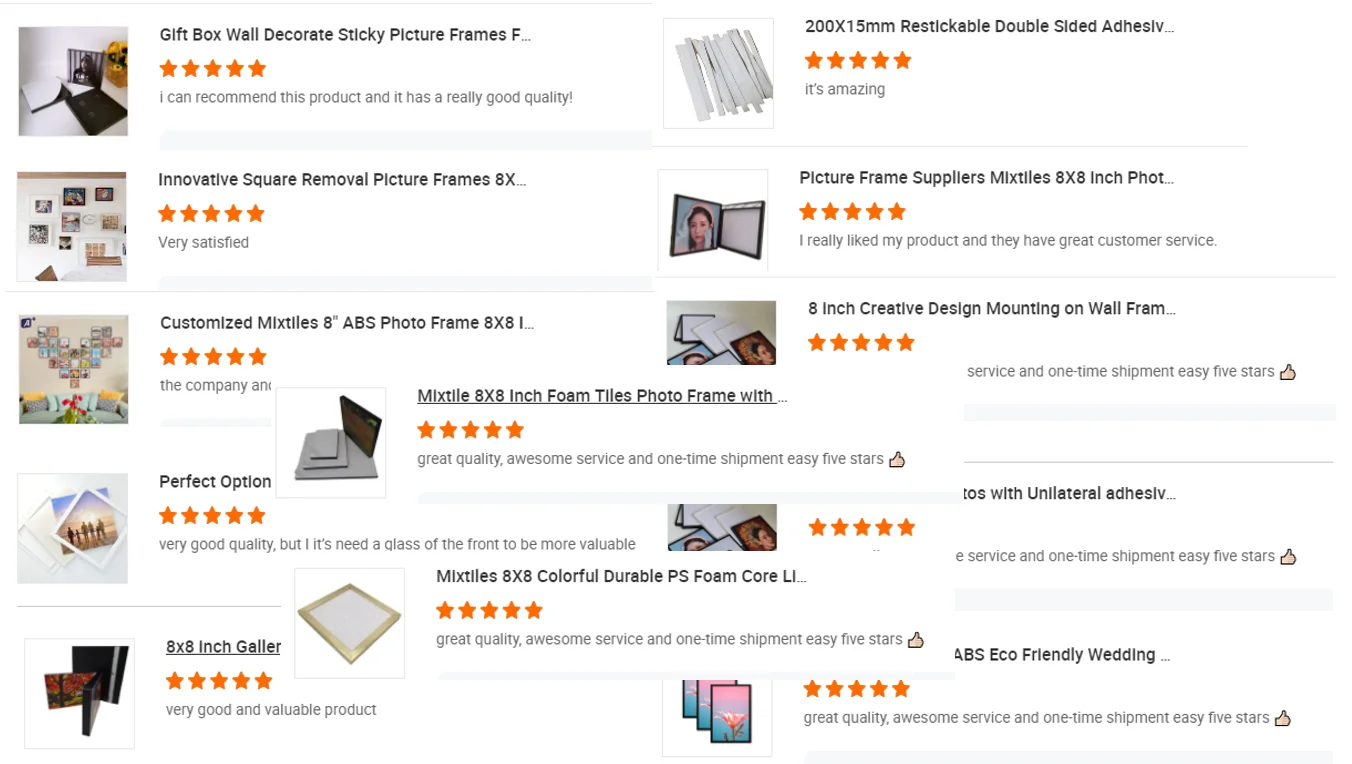This screenshot has width=1352, height=764.
Task: Click the Innovative Square Removal Picture Frames title
Action: point(342,180)
